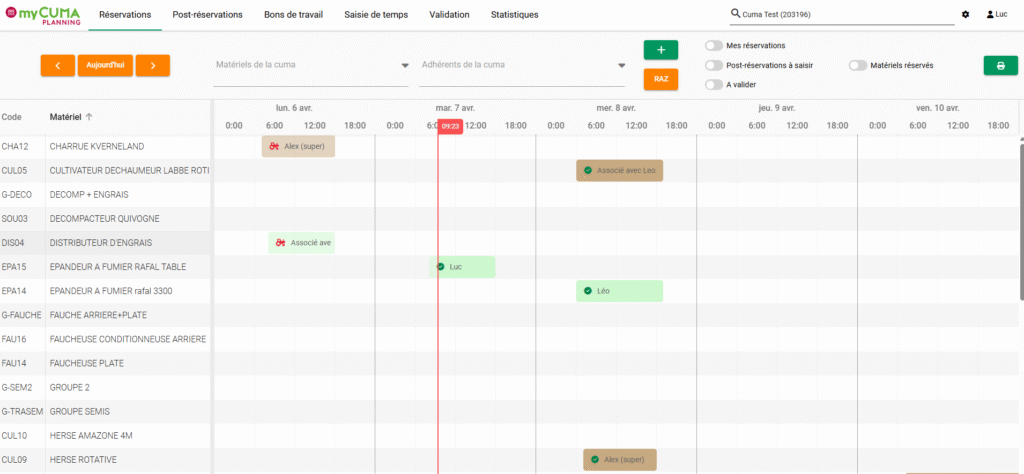The height and width of the screenshot is (474, 1024).
Task: Open the Adhérents de la cuma dropdown
Action: click(x=621, y=66)
